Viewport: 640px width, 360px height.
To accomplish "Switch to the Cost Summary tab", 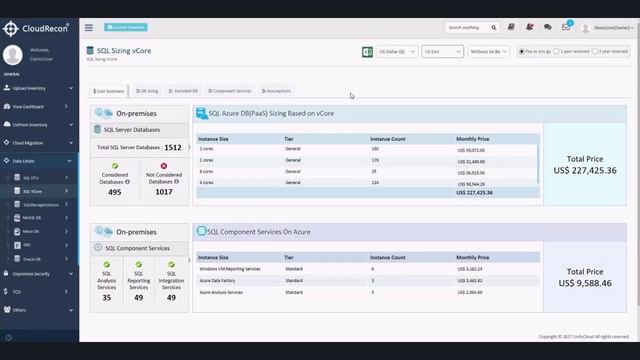I will [x=109, y=91].
